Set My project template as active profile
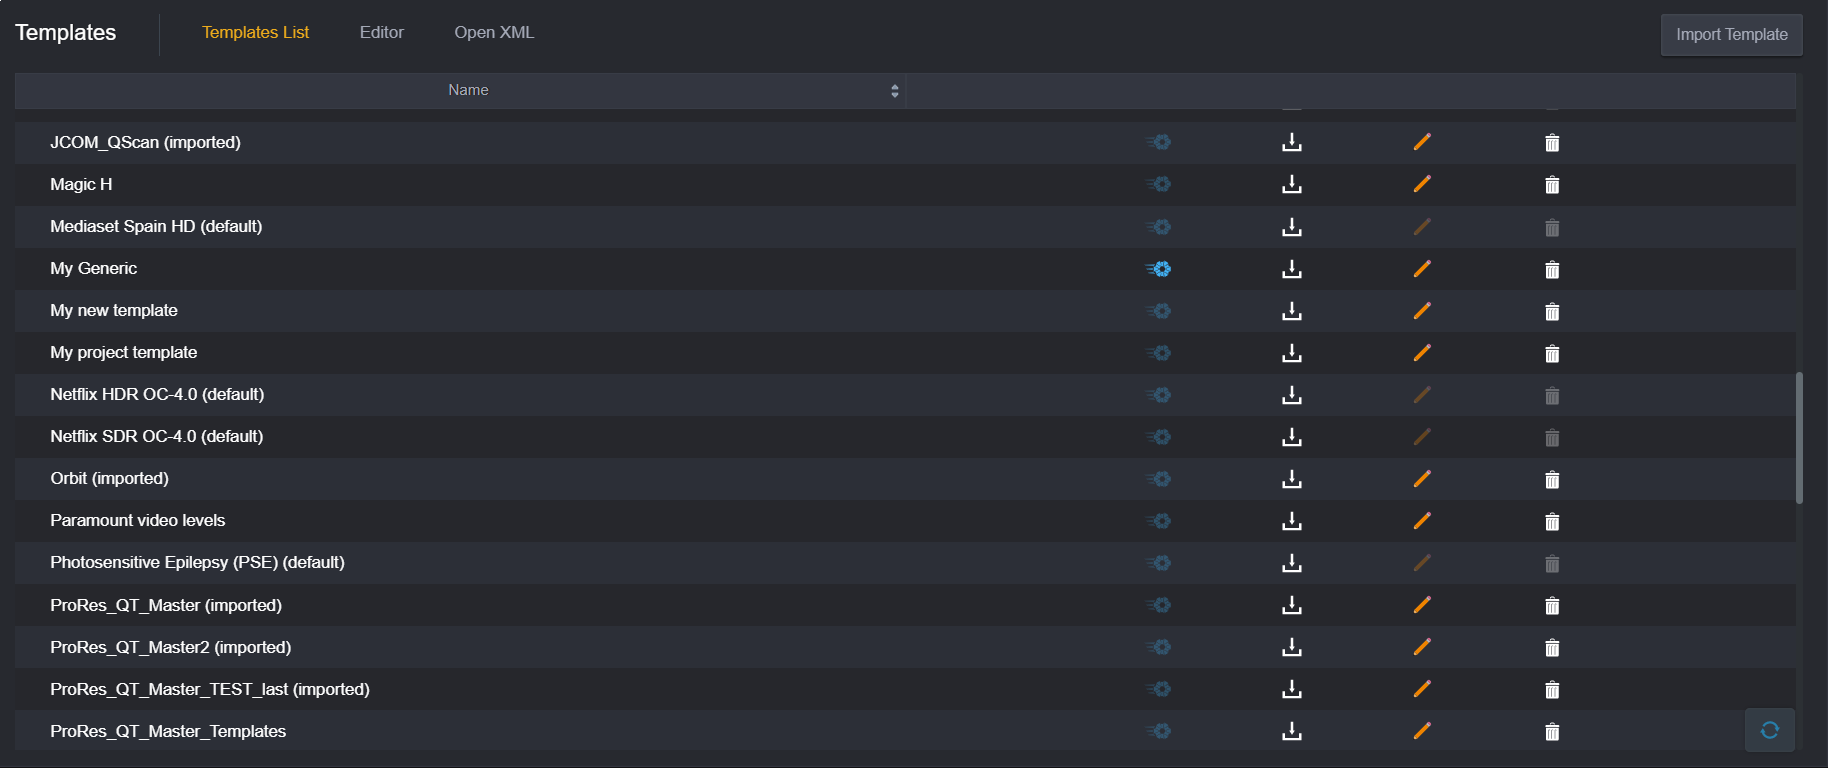 point(1159,353)
